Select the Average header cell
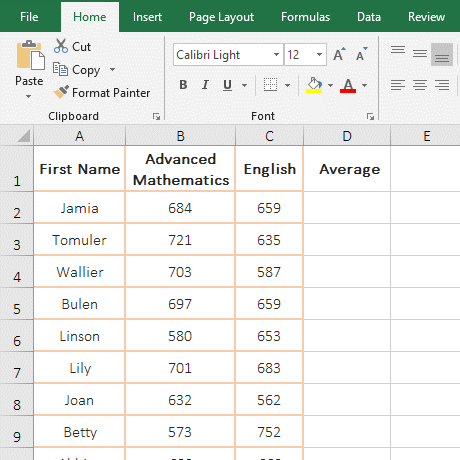460x460 pixels. pyautogui.click(x=347, y=169)
